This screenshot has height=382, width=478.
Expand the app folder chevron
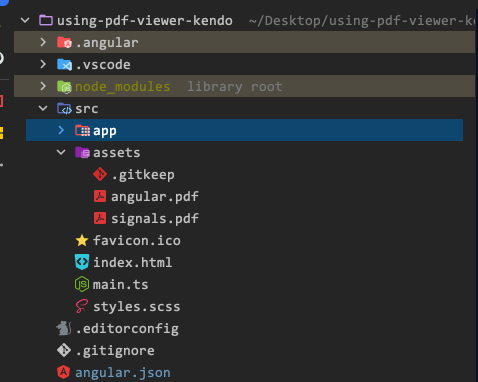pyautogui.click(x=61, y=130)
